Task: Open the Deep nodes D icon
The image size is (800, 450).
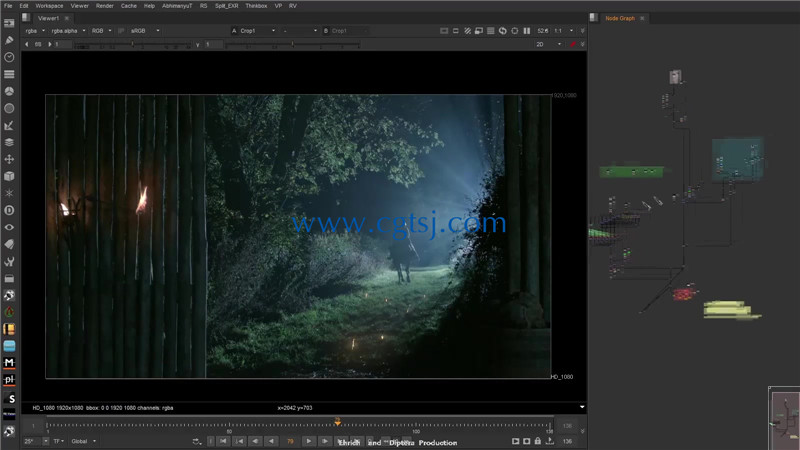Action: (x=9, y=210)
